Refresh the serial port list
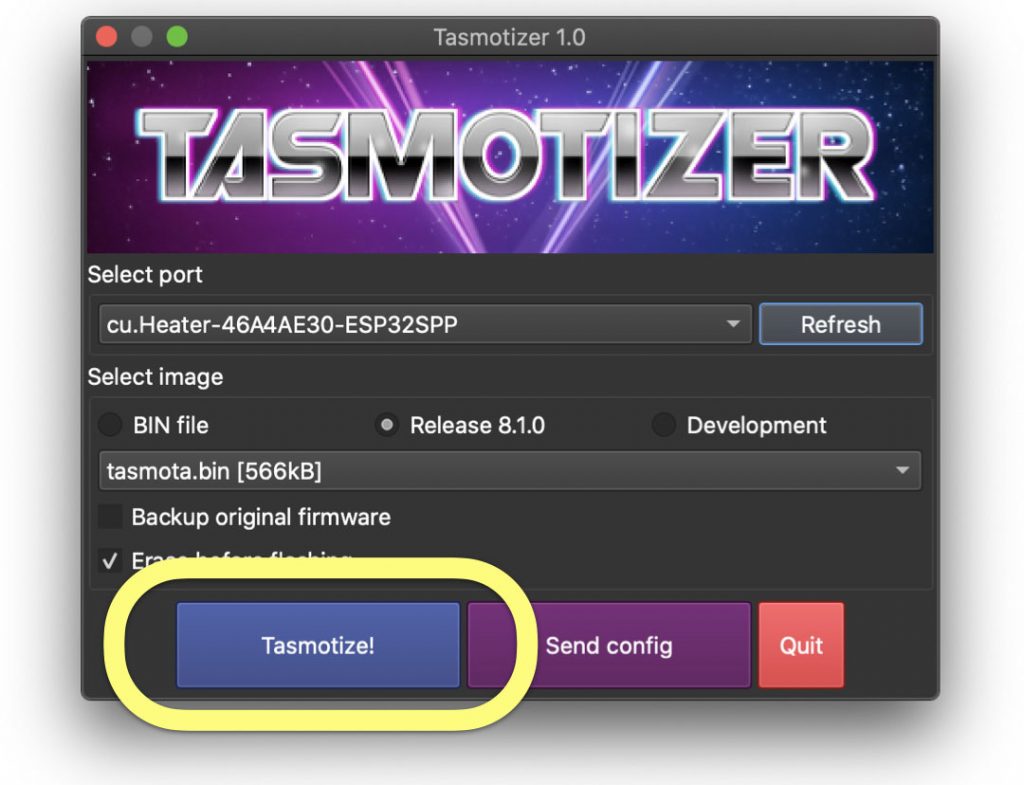This screenshot has height=785, width=1024. [x=840, y=324]
